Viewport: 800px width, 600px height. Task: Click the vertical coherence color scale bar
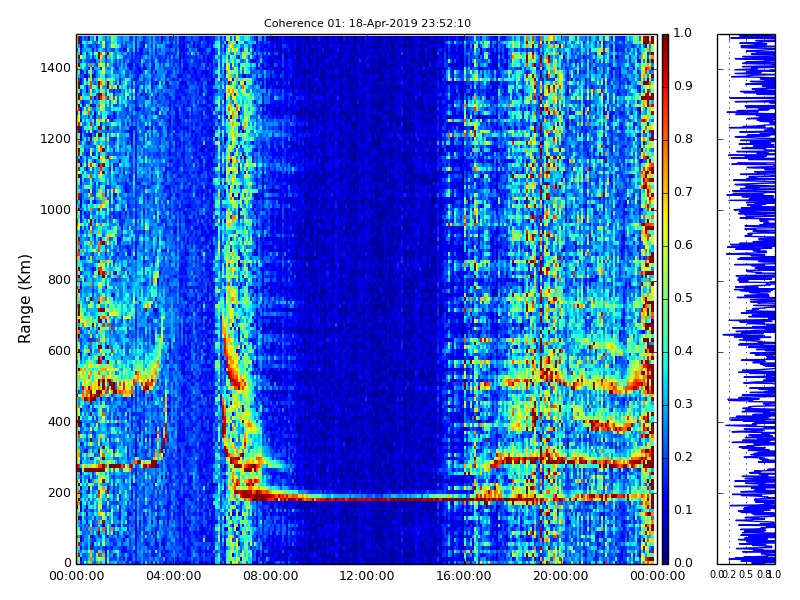click(x=665, y=299)
